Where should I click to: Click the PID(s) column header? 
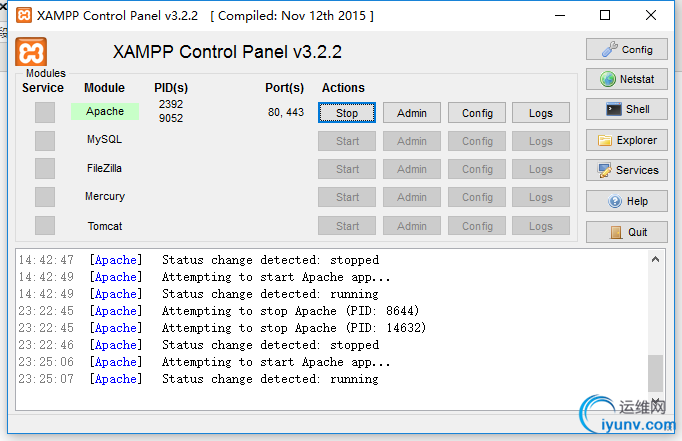(x=171, y=88)
